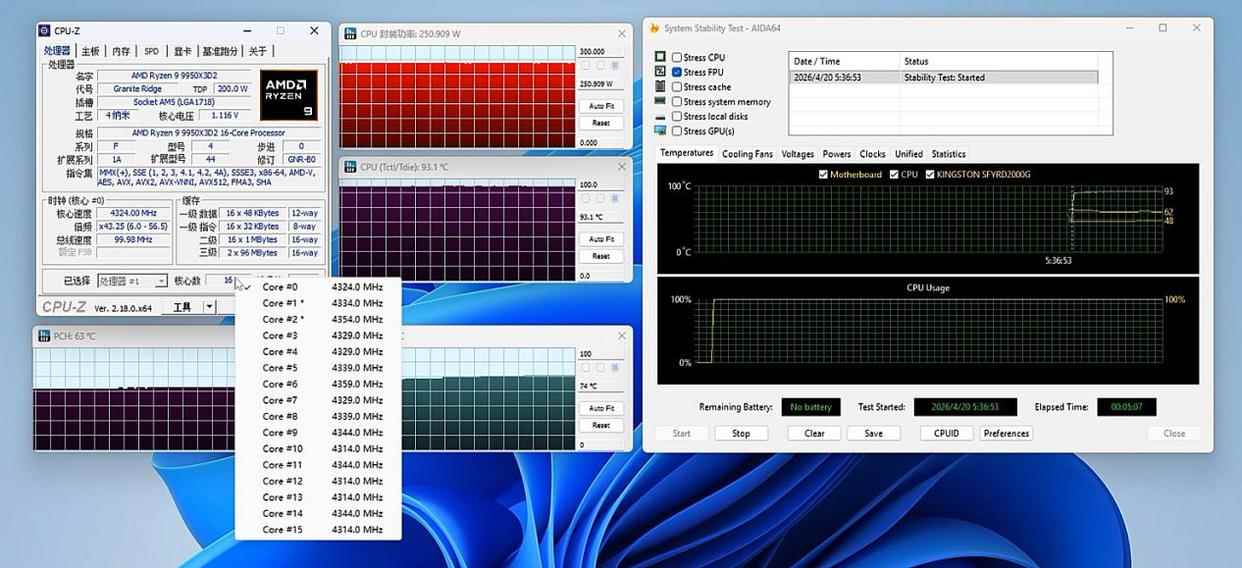Click the Stress cache icon in AIDA64
This screenshot has height=568, width=1242.
click(x=660, y=86)
